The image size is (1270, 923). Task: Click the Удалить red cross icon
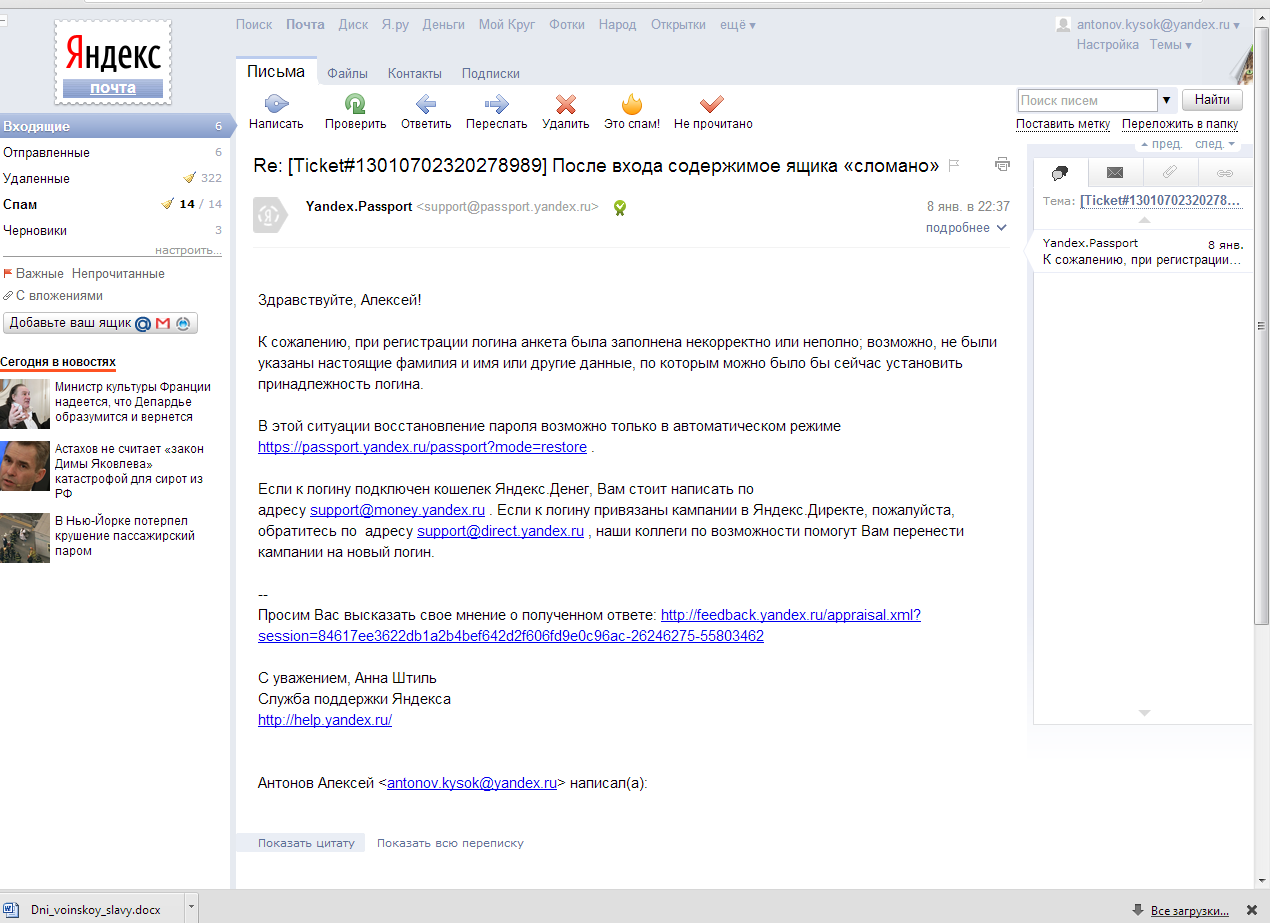pos(566,103)
